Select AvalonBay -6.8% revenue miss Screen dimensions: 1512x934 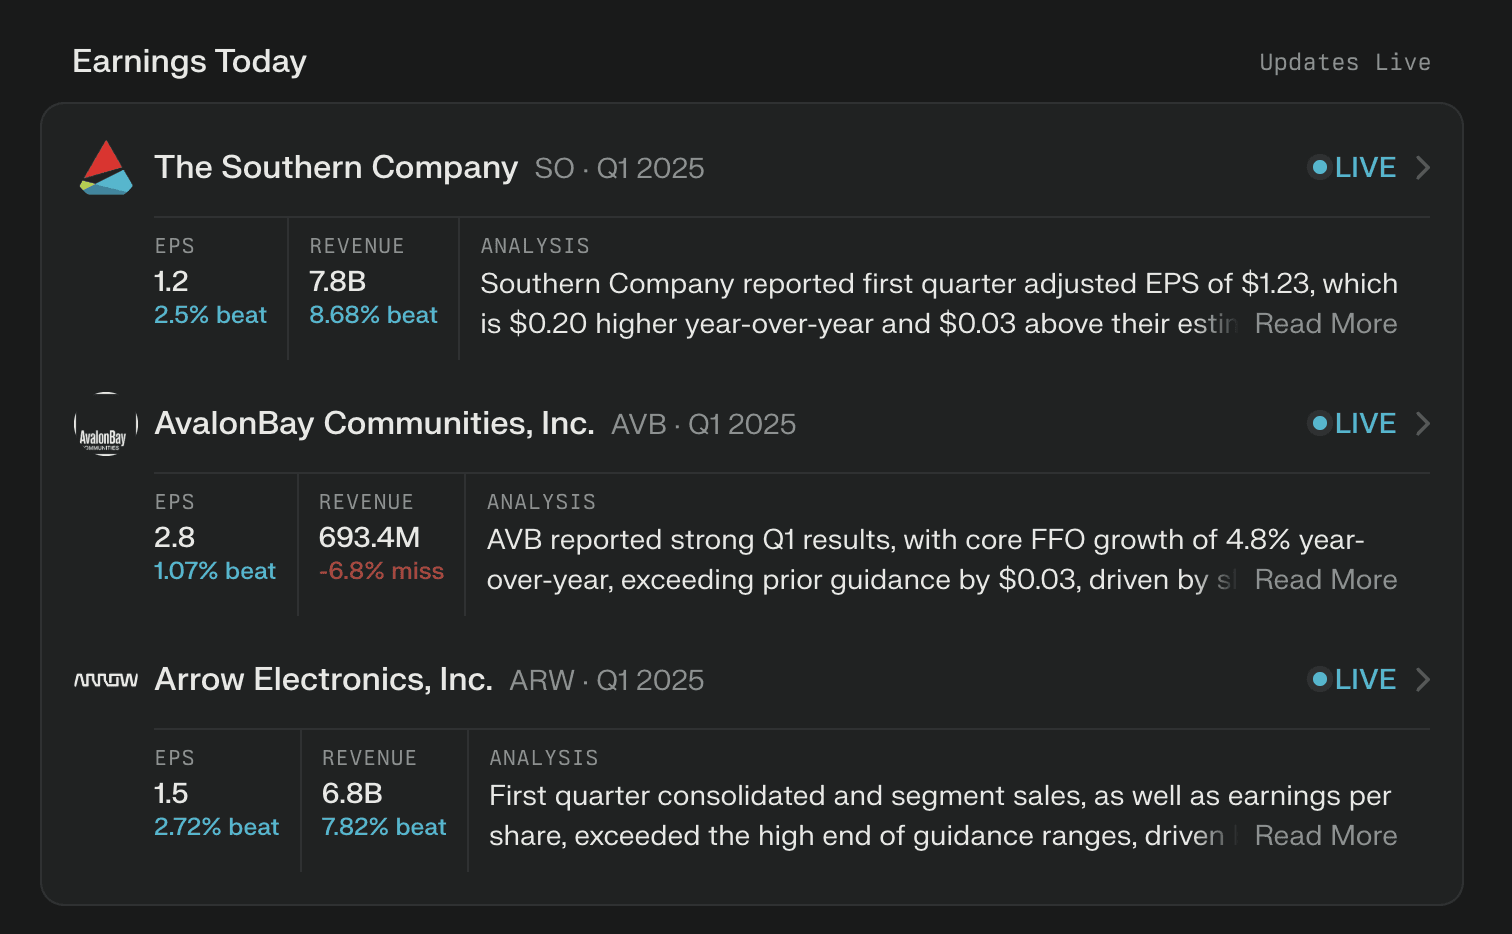pyautogui.click(x=381, y=571)
